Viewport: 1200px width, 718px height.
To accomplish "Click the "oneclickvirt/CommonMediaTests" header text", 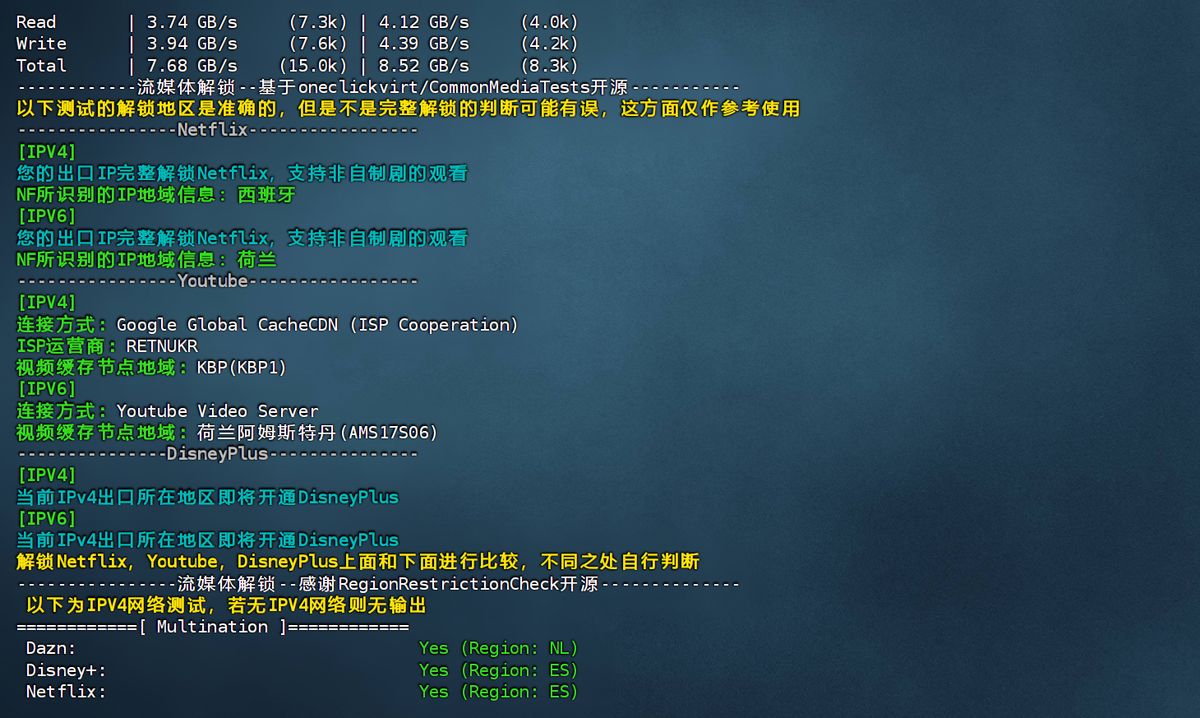I will coord(443,87).
